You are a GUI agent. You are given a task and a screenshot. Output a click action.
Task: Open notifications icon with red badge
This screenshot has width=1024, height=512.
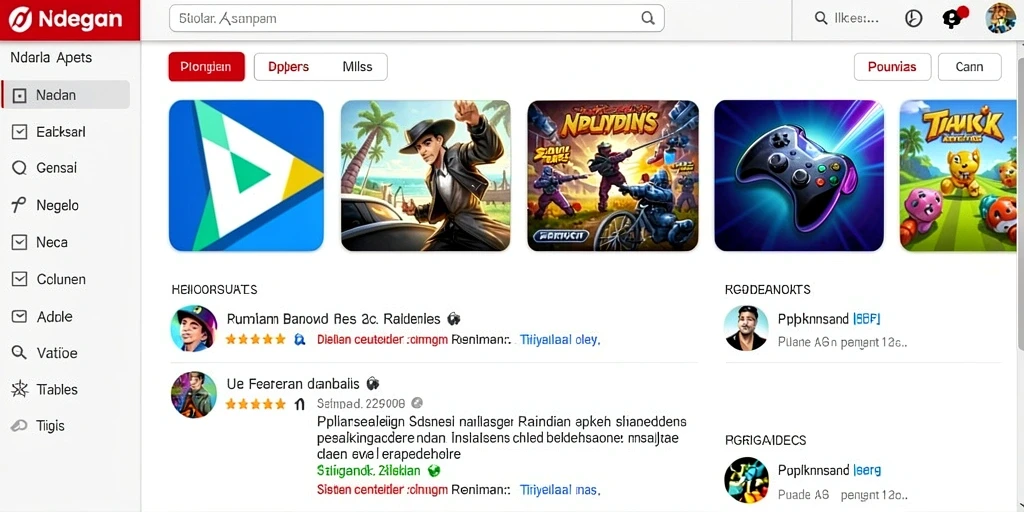click(x=953, y=18)
